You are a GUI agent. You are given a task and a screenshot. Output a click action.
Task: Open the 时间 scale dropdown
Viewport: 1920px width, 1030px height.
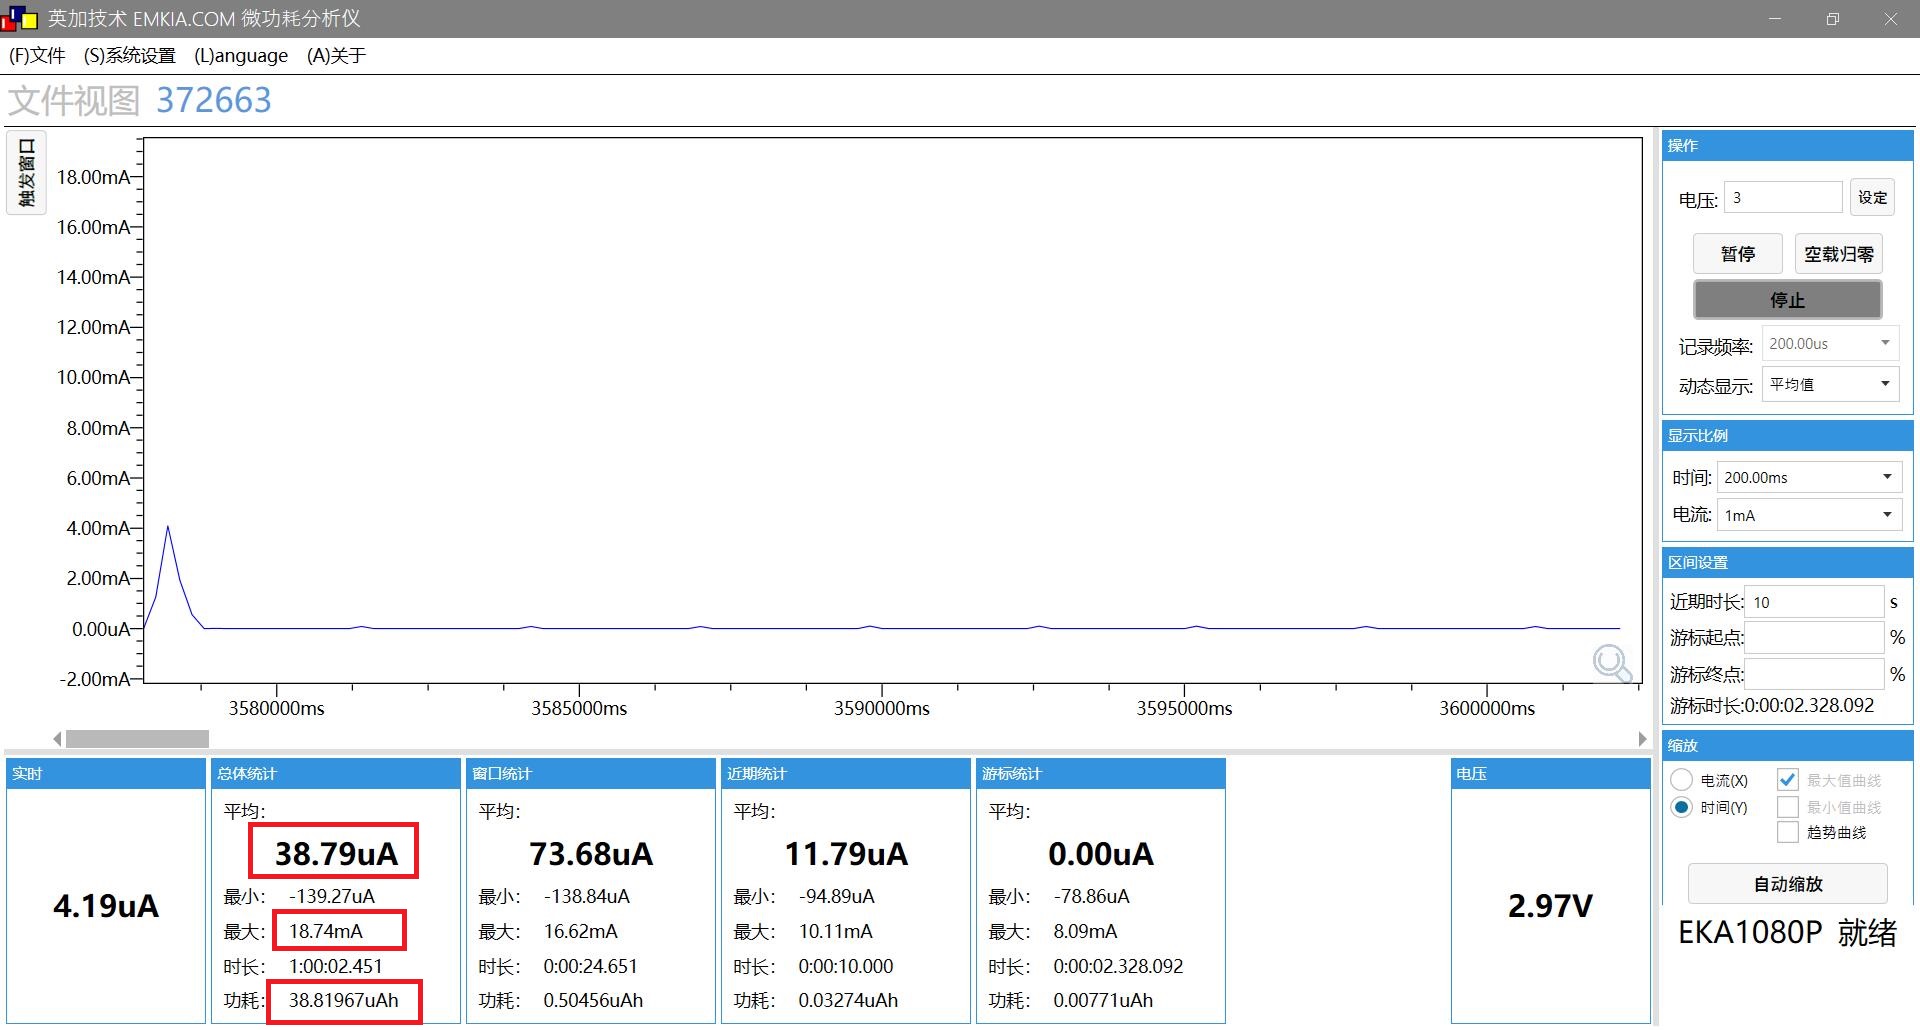1808,477
